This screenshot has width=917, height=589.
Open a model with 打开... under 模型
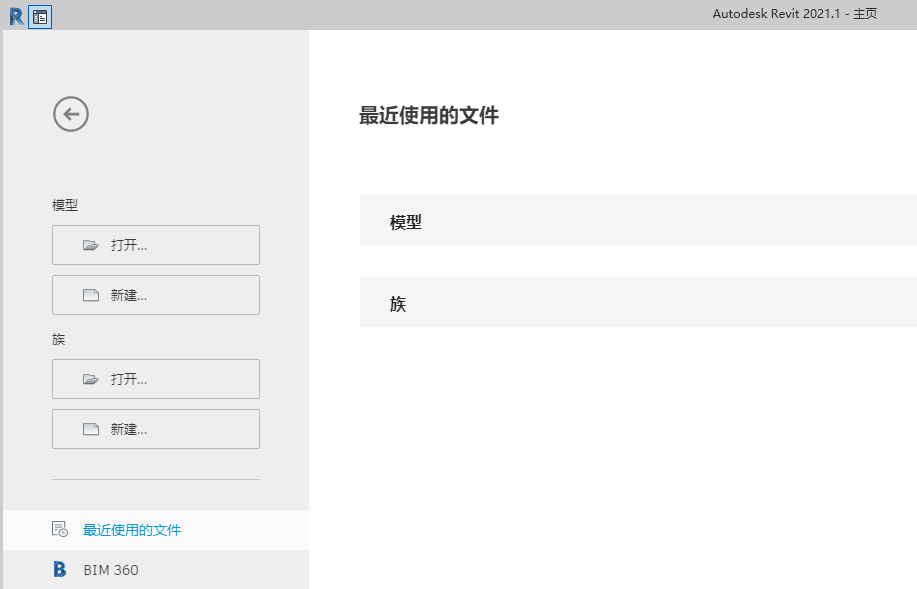(156, 245)
